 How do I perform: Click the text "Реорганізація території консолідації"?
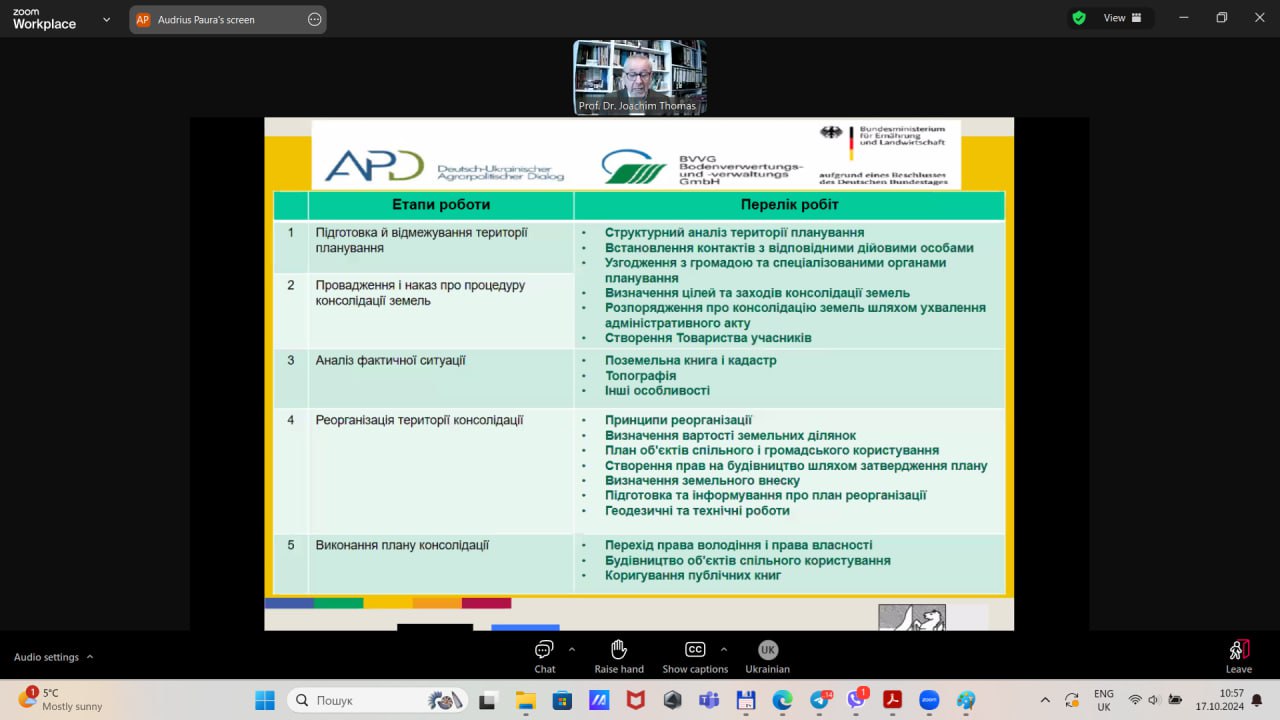coord(419,420)
